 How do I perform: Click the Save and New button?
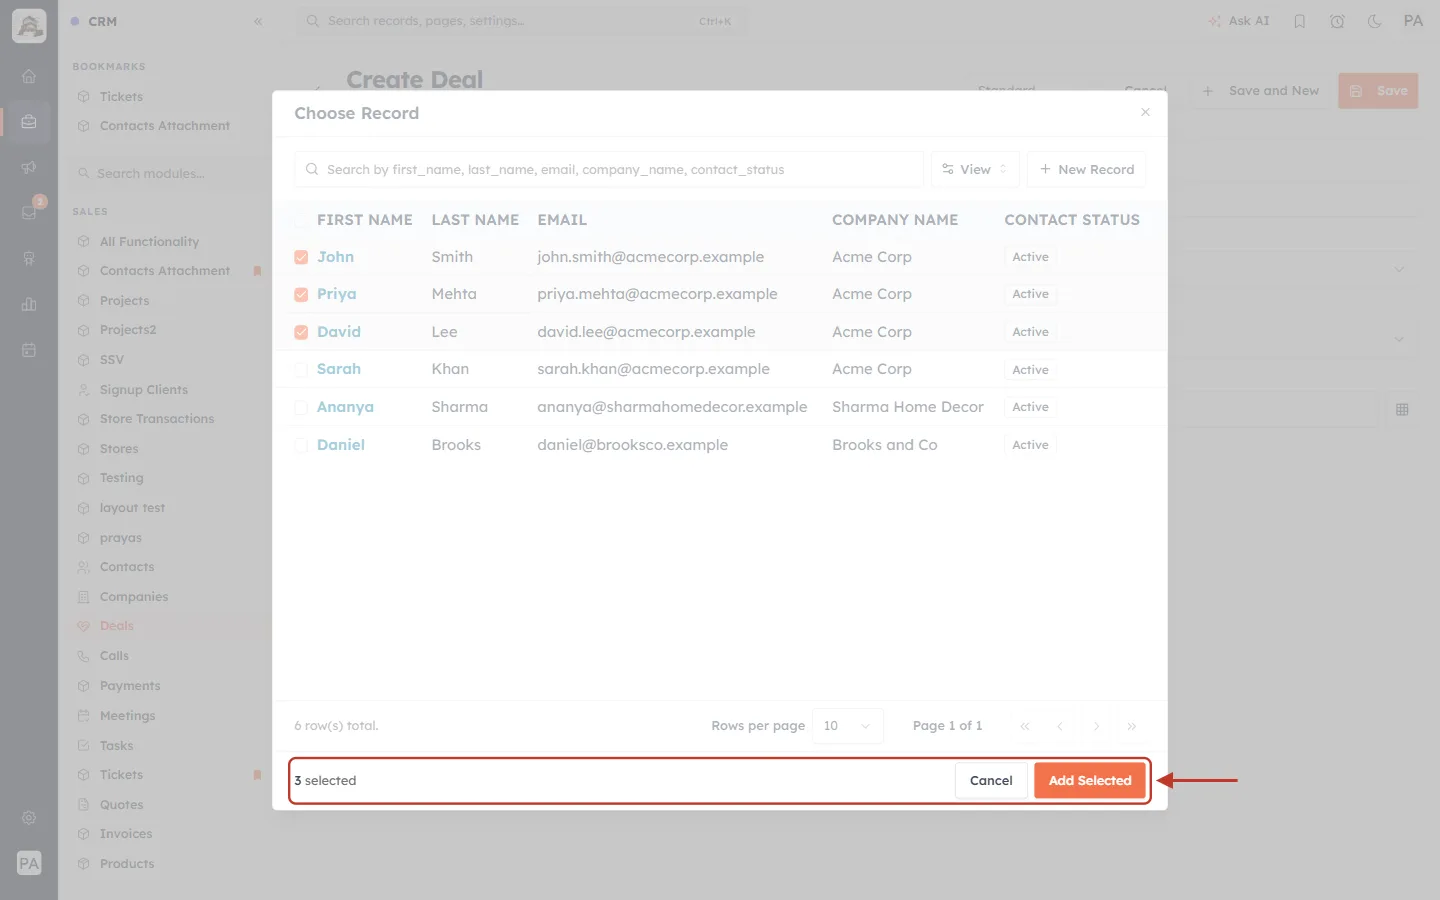click(x=1261, y=91)
